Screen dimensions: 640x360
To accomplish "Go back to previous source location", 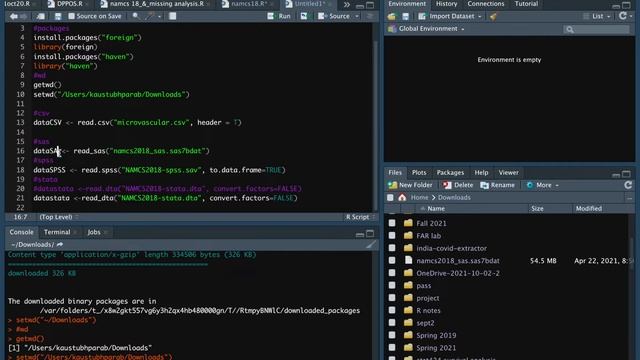I will point(13,16).
